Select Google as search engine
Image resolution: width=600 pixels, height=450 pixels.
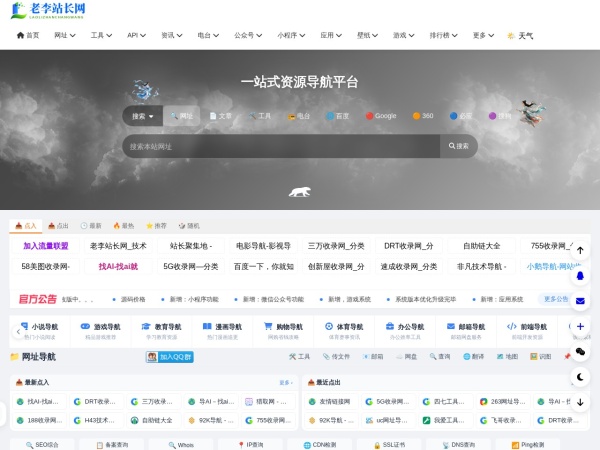(381, 116)
